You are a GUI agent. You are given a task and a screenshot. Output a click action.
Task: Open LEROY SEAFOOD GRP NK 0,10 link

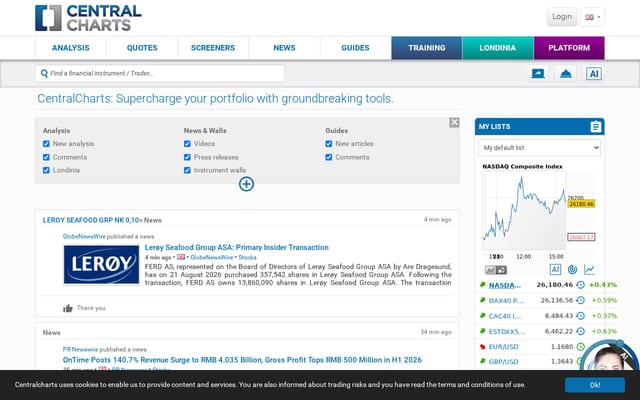(x=91, y=220)
